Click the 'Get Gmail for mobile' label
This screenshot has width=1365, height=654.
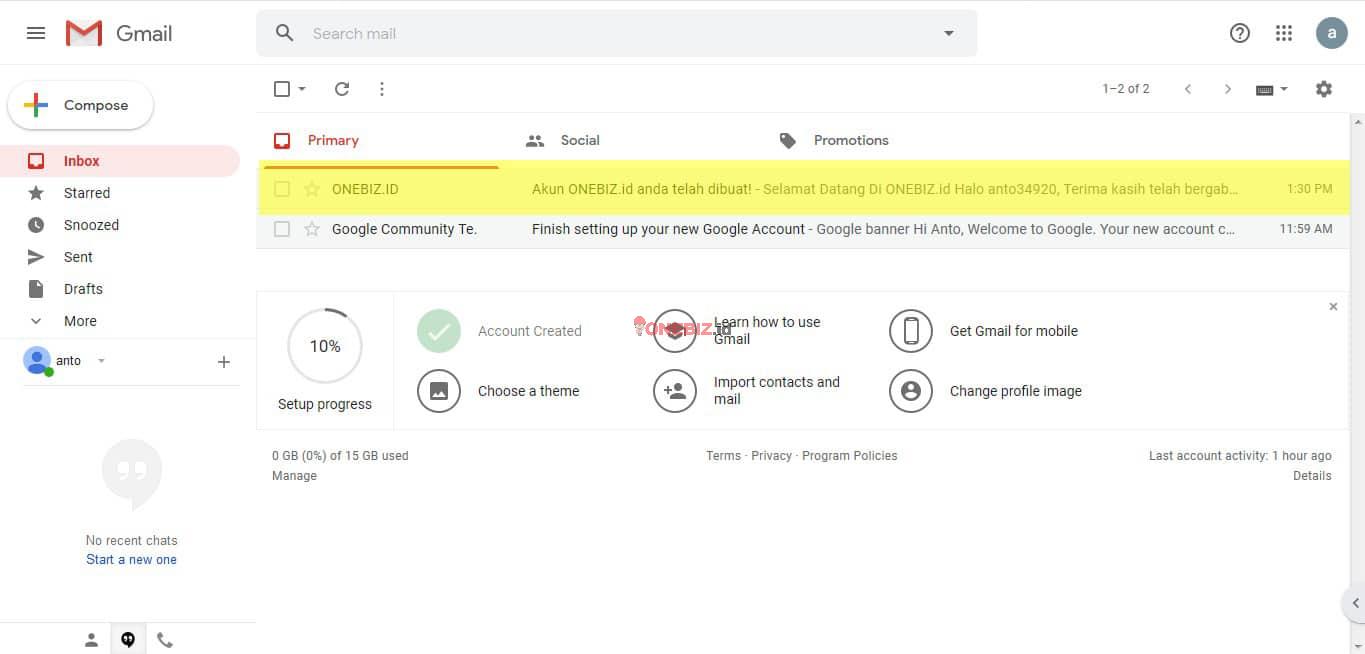[x=1014, y=331]
